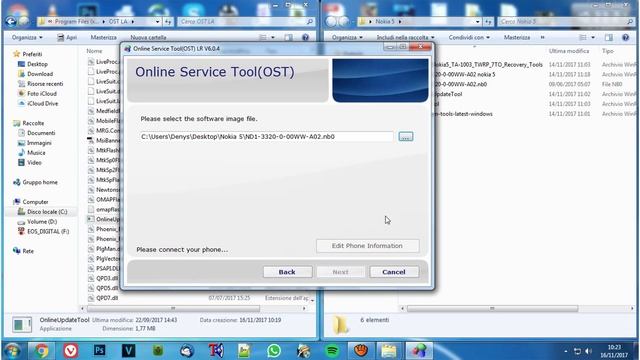The image size is (640, 360).
Task: Click Masterizza in left Explorer toolbar
Action: coord(104,37)
